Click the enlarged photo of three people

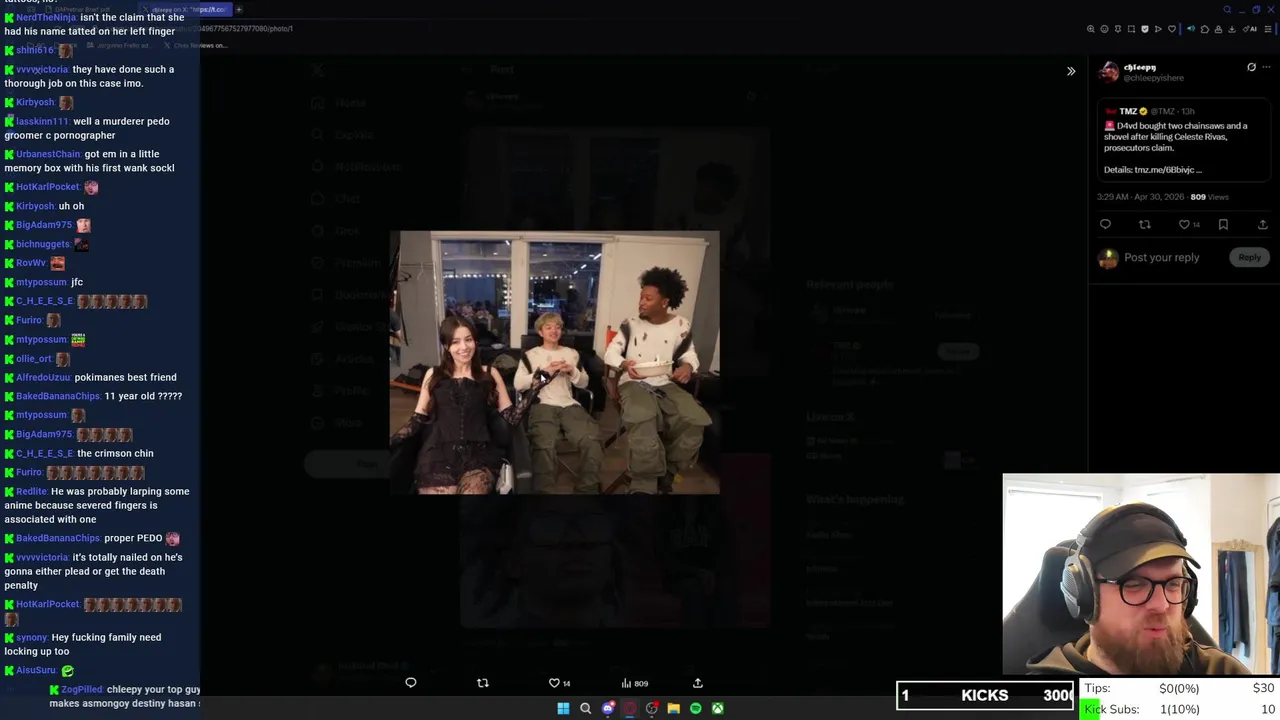coord(554,362)
